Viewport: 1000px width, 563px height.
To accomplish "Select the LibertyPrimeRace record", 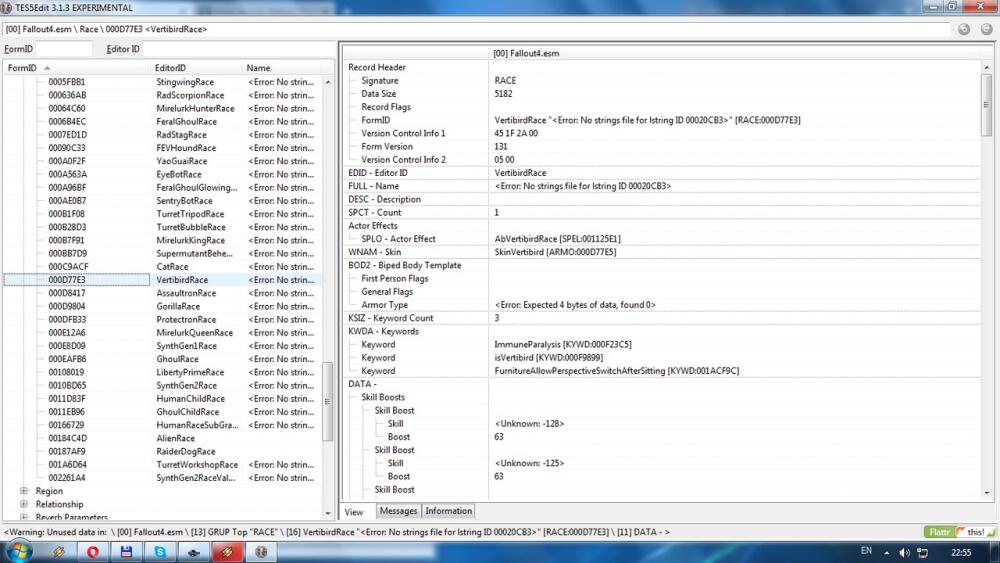I will point(190,372).
